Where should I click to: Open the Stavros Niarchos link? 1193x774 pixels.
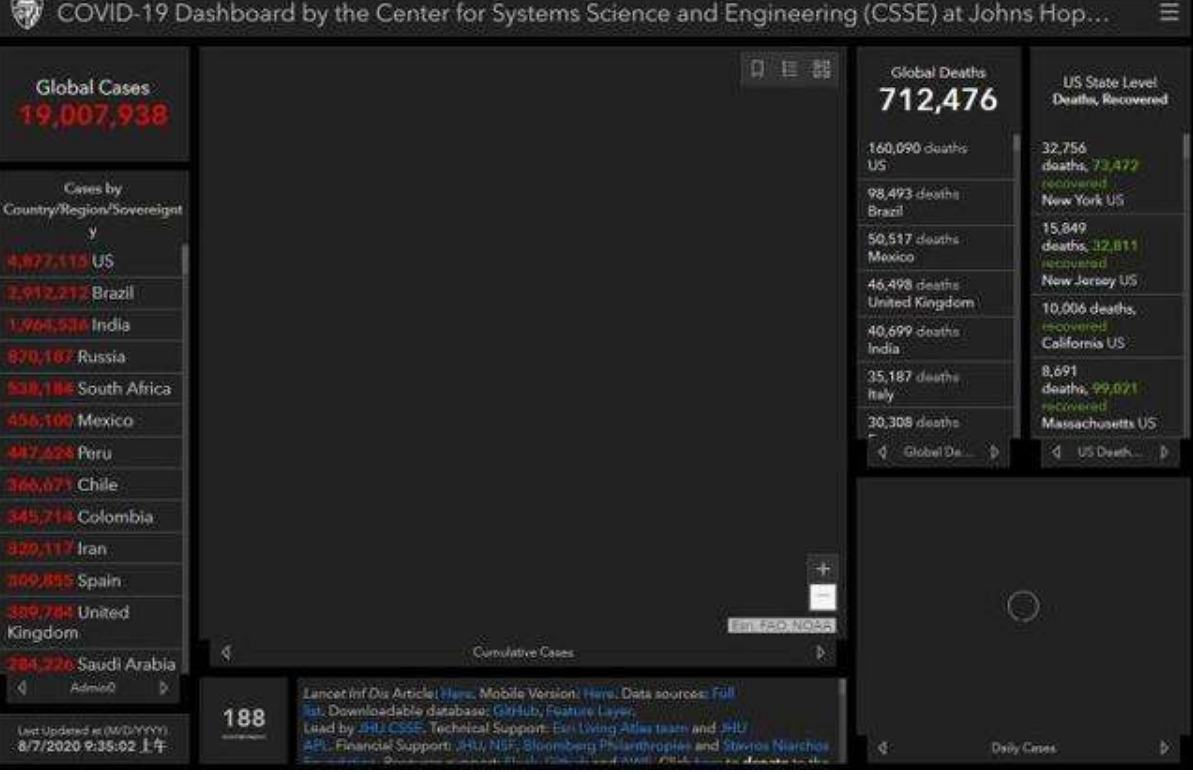tap(775, 746)
